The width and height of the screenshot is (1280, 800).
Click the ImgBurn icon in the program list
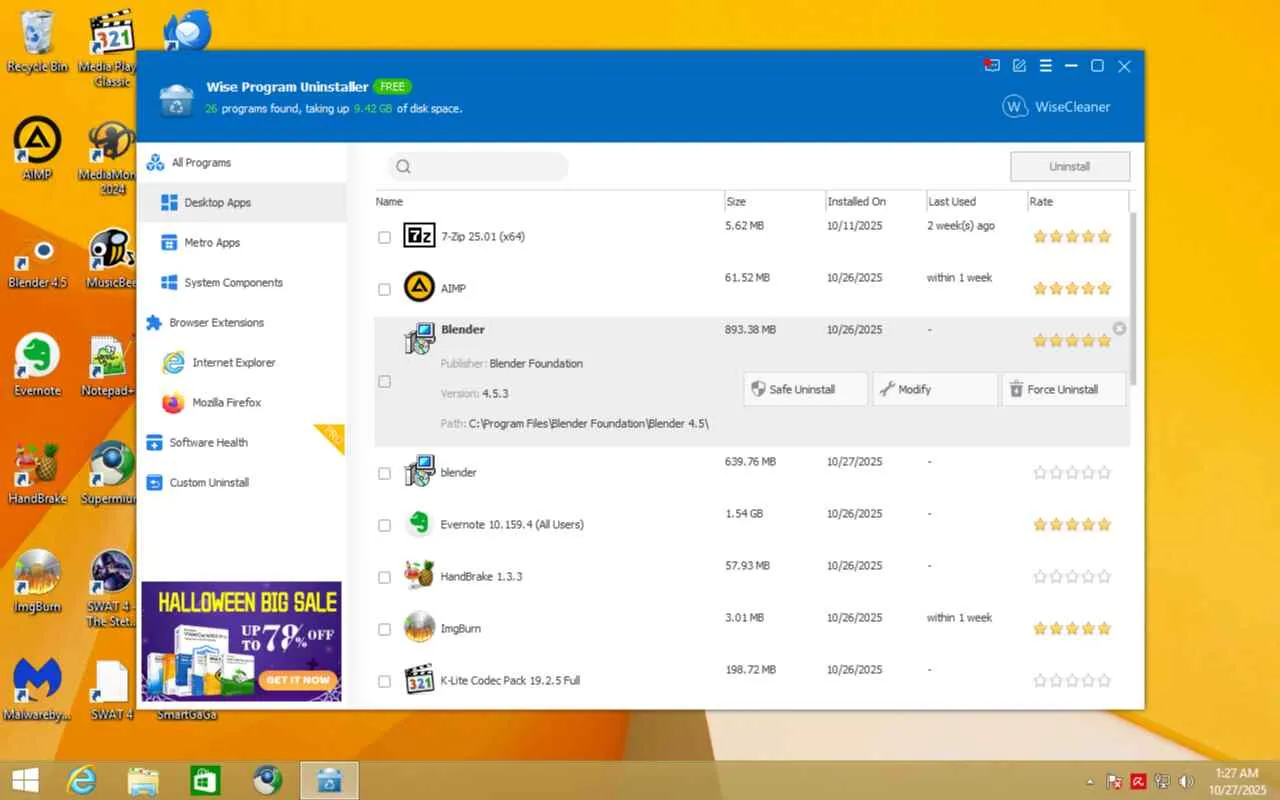tap(419, 628)
